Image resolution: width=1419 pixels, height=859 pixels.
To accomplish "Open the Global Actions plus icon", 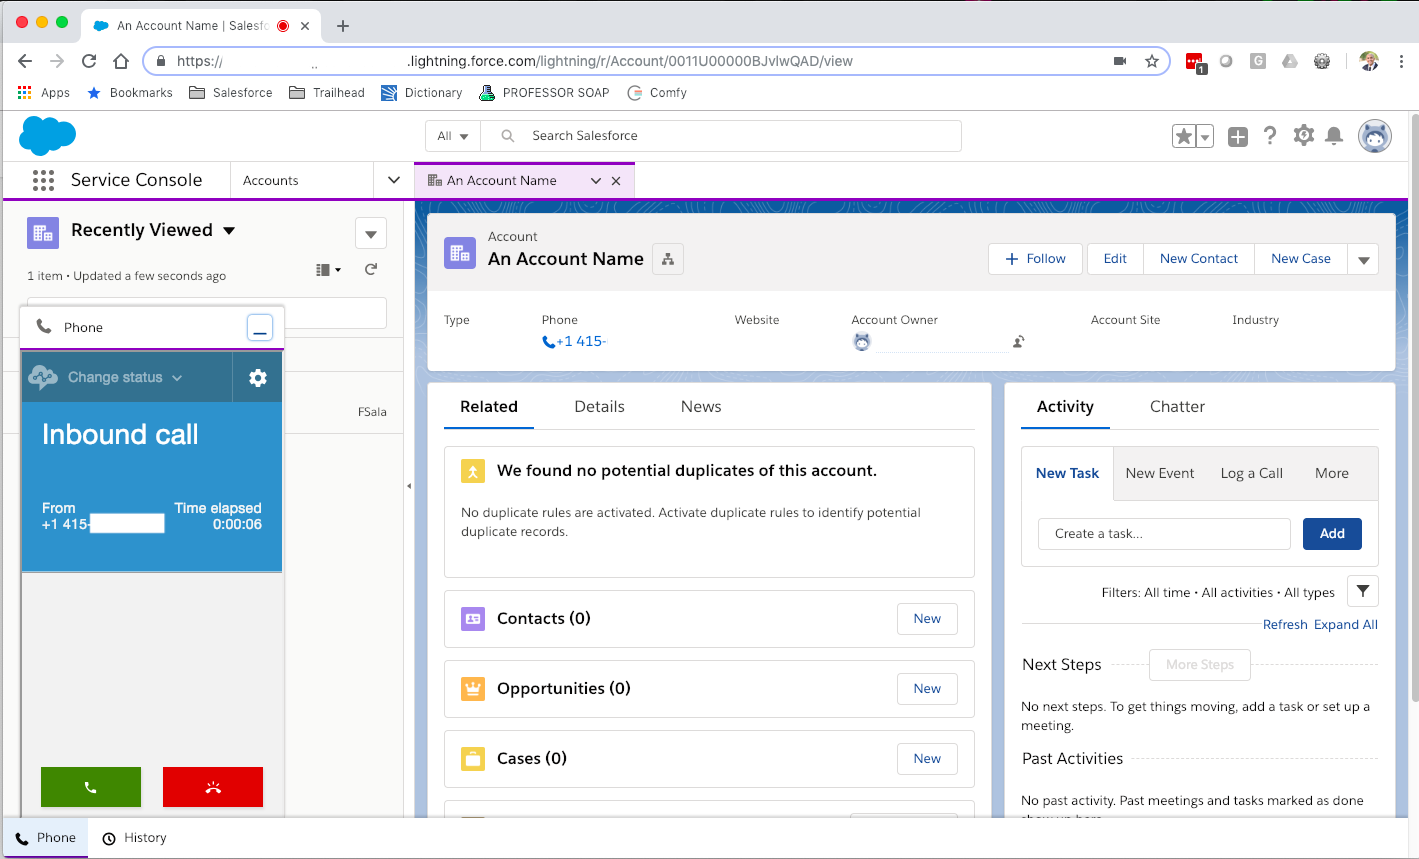I will tap(1238, 137).
